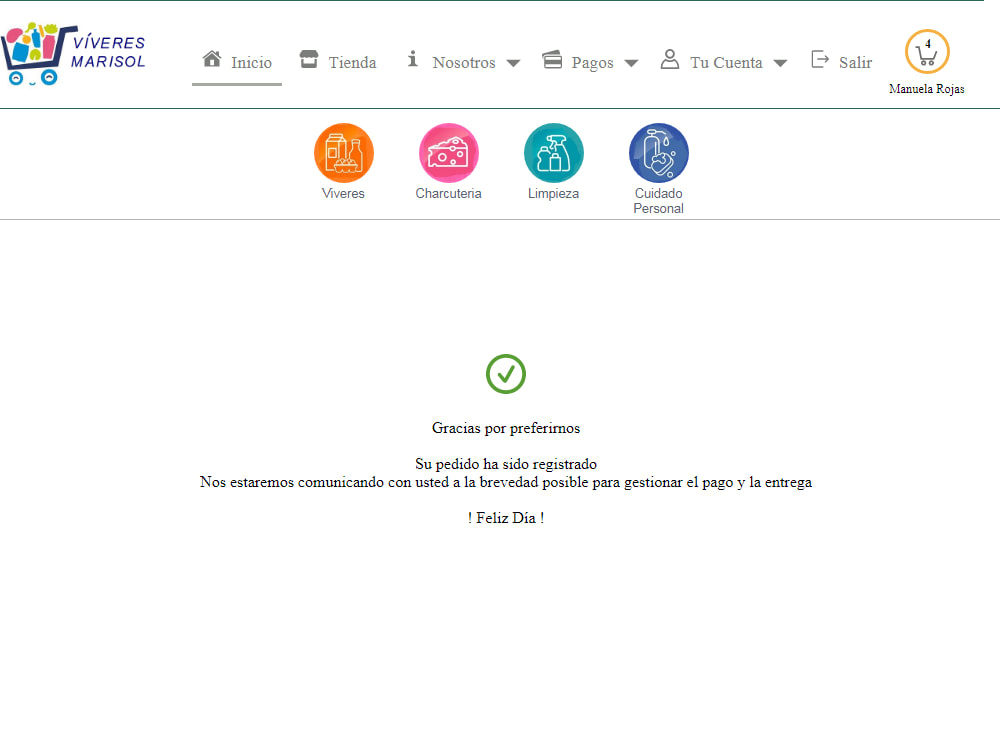Open the Inicio menu item
This screenshot has height=750, width=1000.
(251, 62)
